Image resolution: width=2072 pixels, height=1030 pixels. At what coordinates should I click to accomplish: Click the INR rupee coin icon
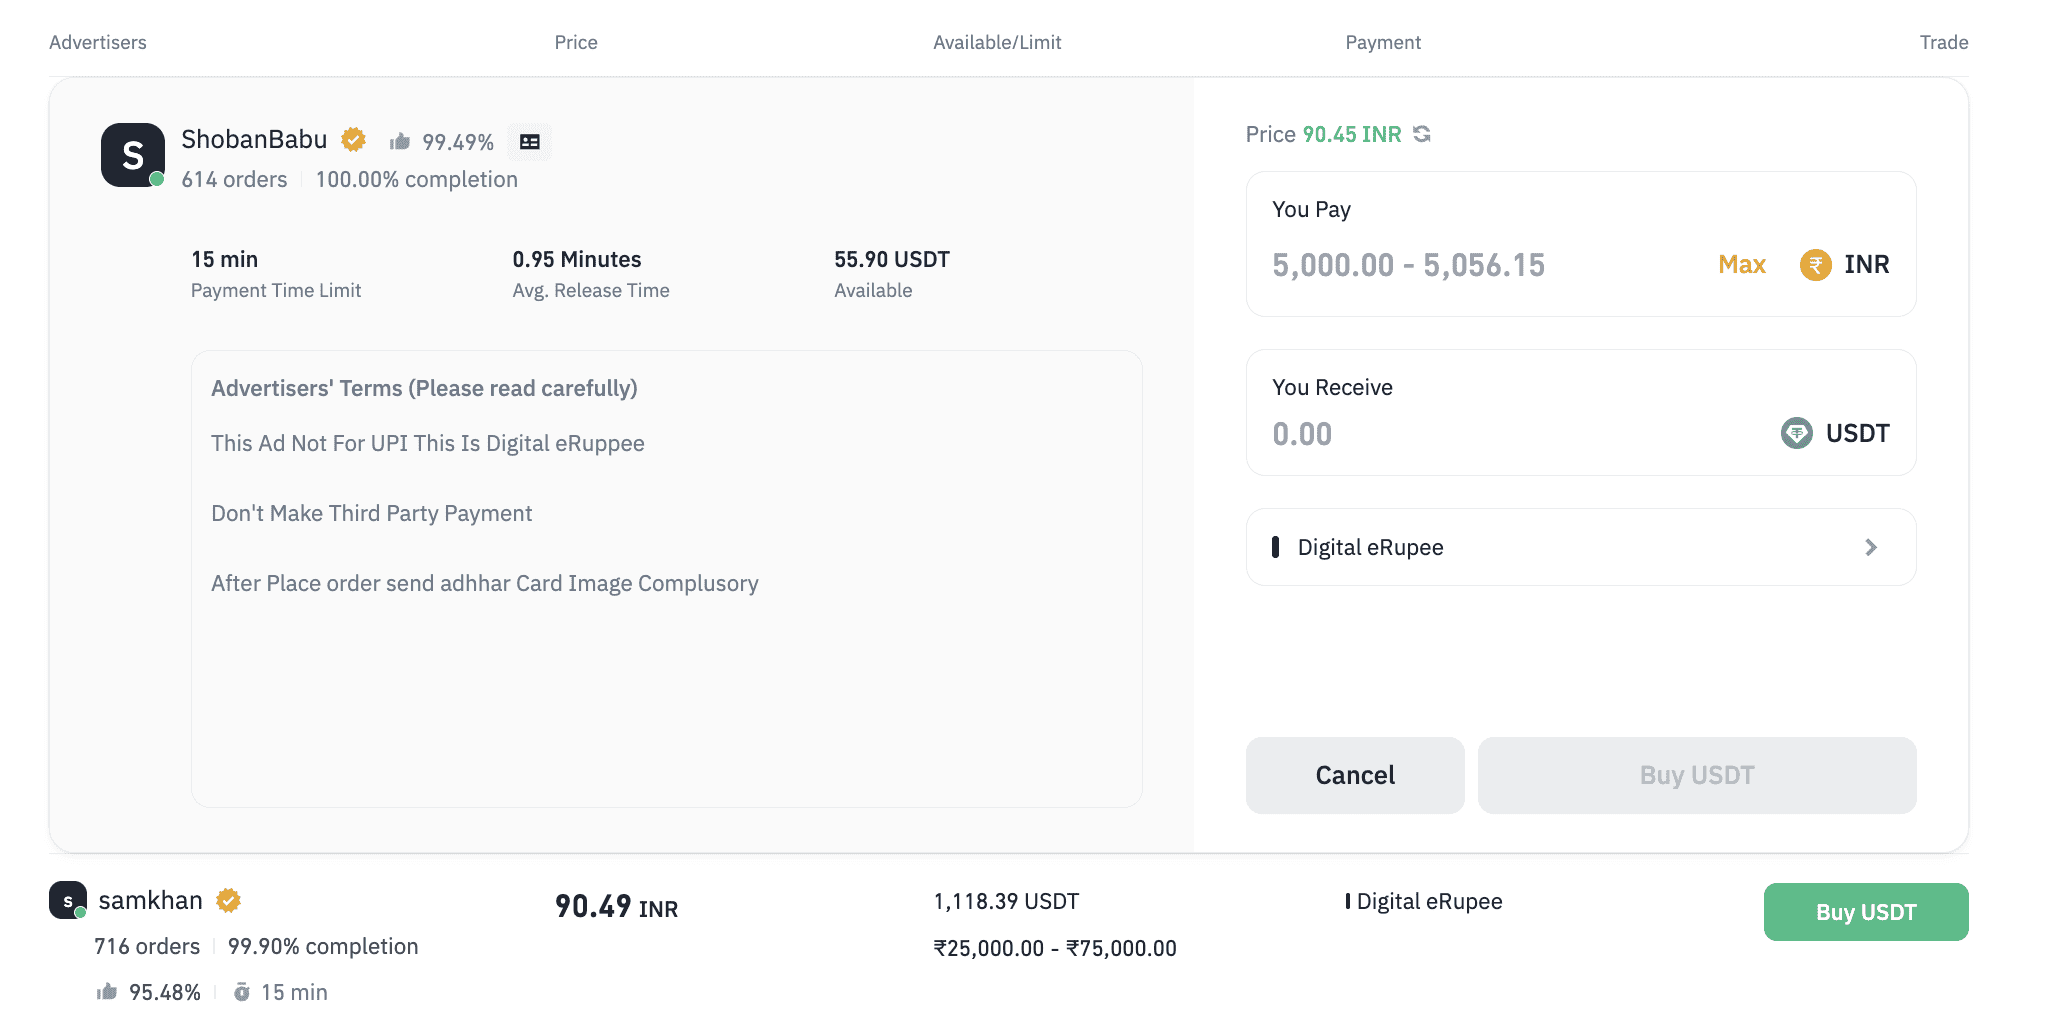coord(1815,265)
